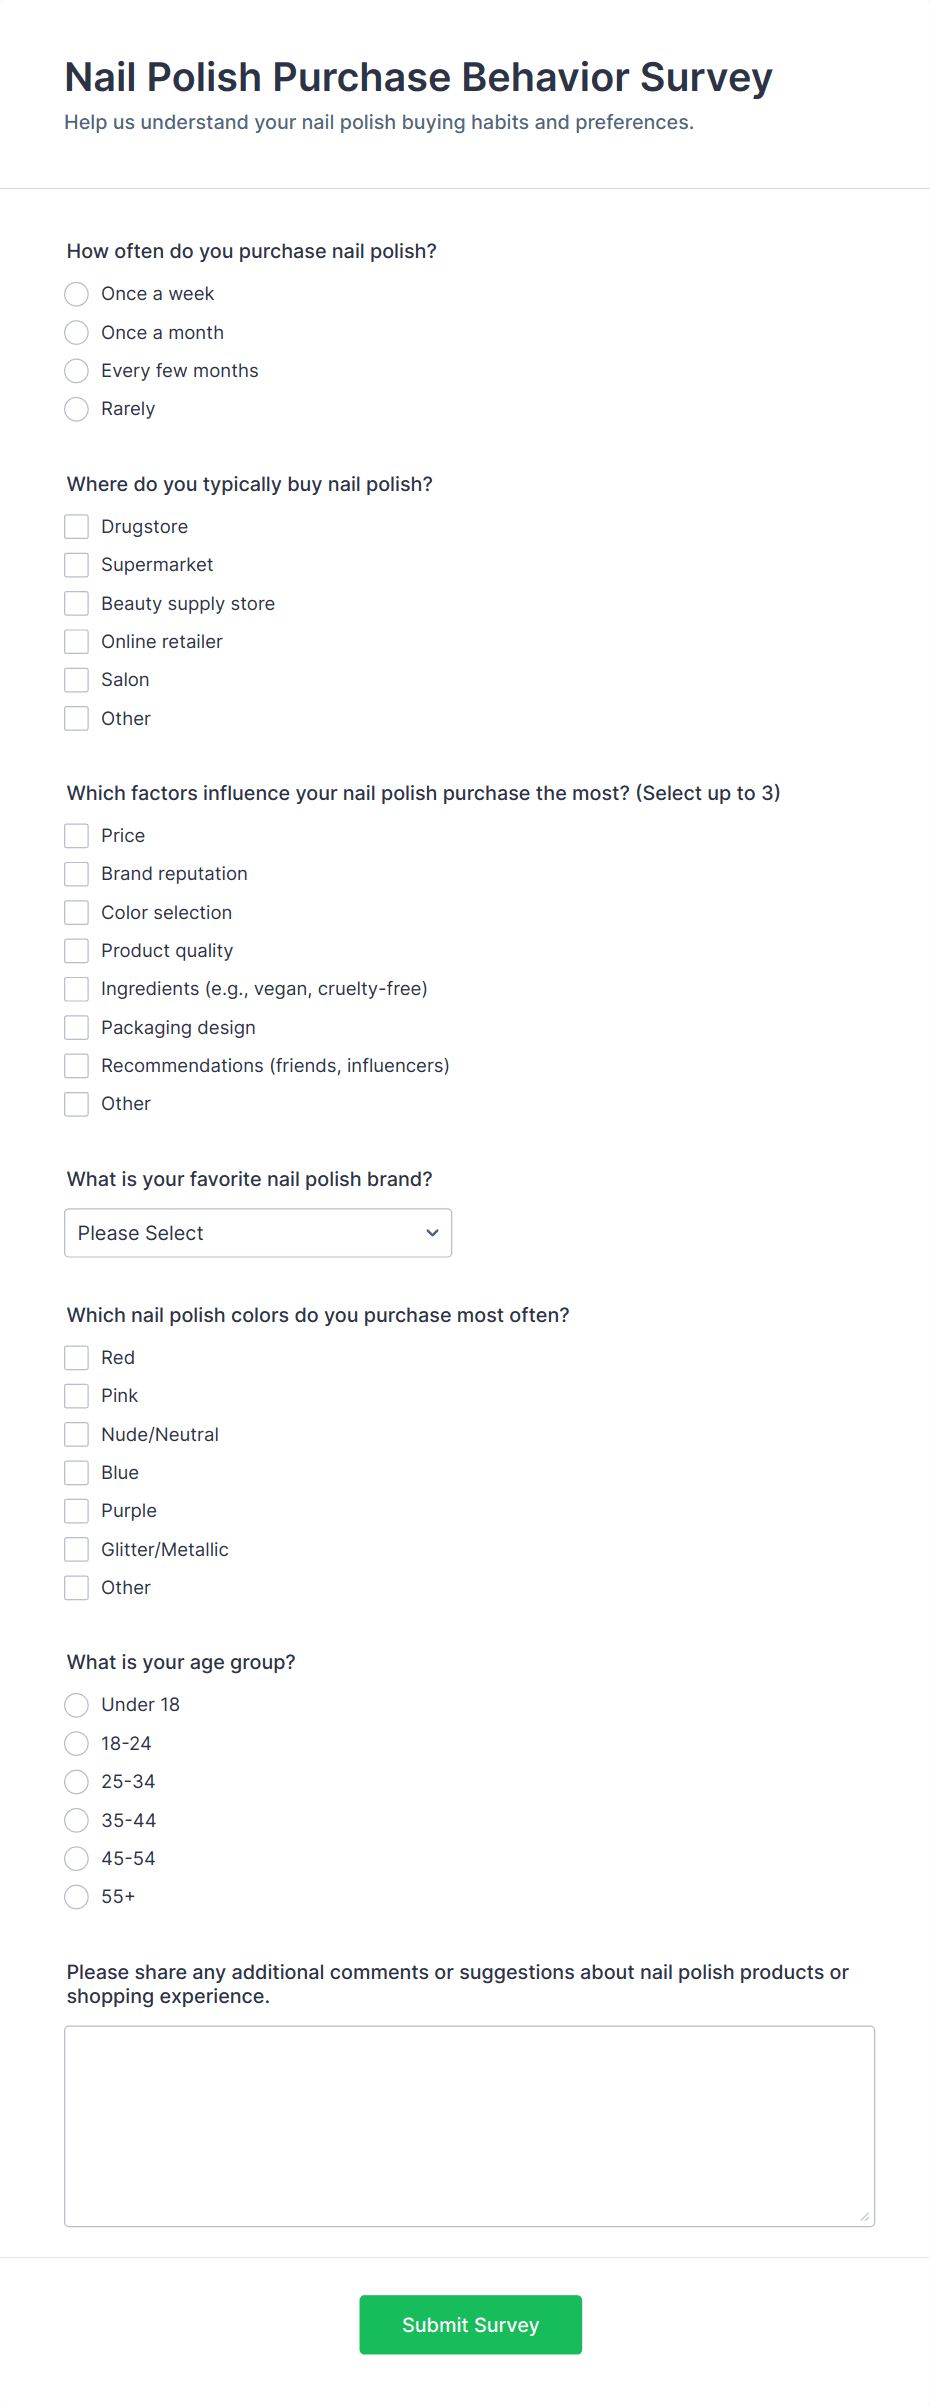This screenshot has width=930, height=2404.
Task: Tick Ingredients (vegan, cruelty-free) checkbox
Action: tap(77, 989)
